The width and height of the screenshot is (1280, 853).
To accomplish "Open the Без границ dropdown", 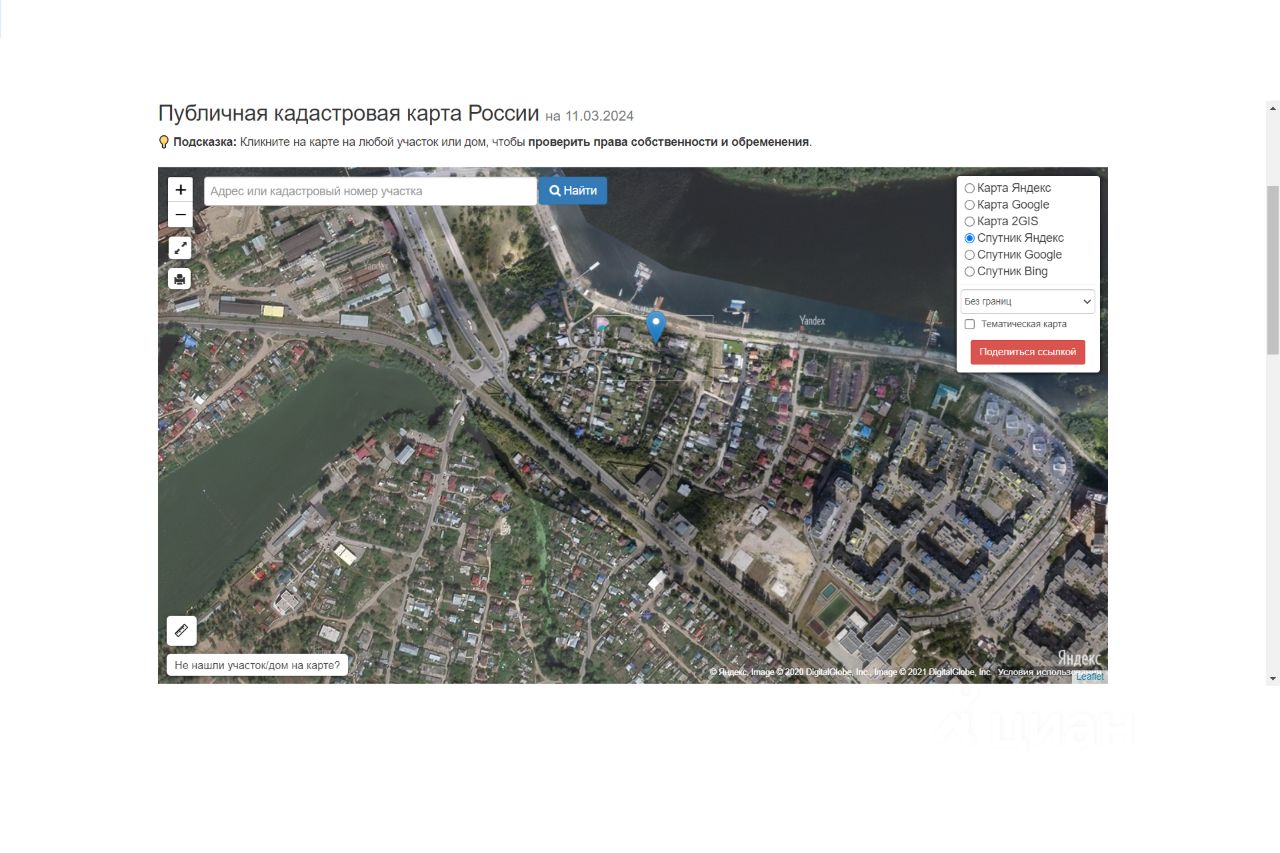I will [1028, 301].
